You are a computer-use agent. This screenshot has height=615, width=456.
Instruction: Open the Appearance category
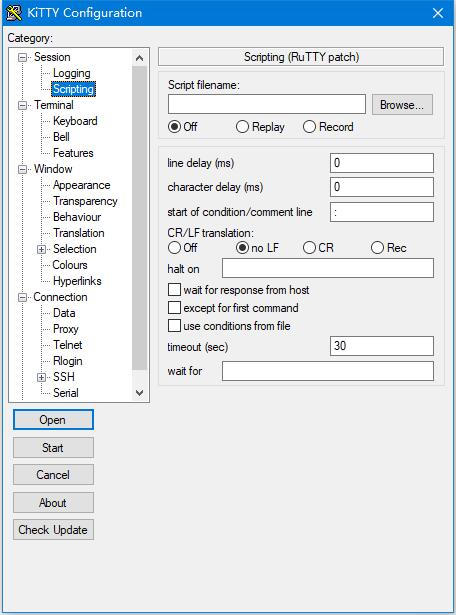[x=82, y=185]
